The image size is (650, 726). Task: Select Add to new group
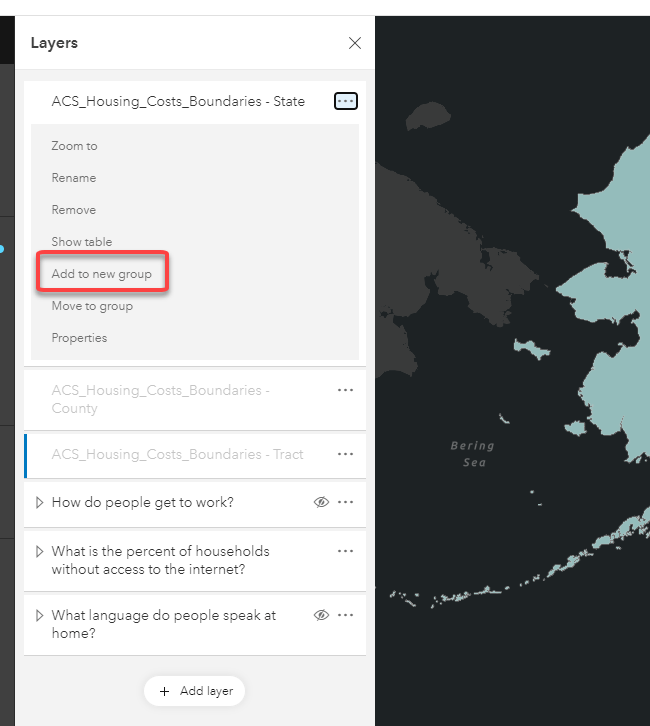tap(102, 274)
